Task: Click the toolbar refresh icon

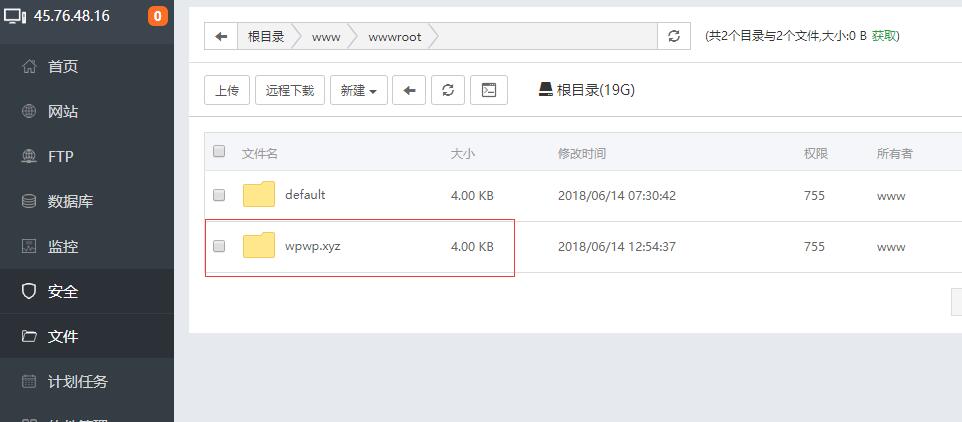Action: point(447,90)
